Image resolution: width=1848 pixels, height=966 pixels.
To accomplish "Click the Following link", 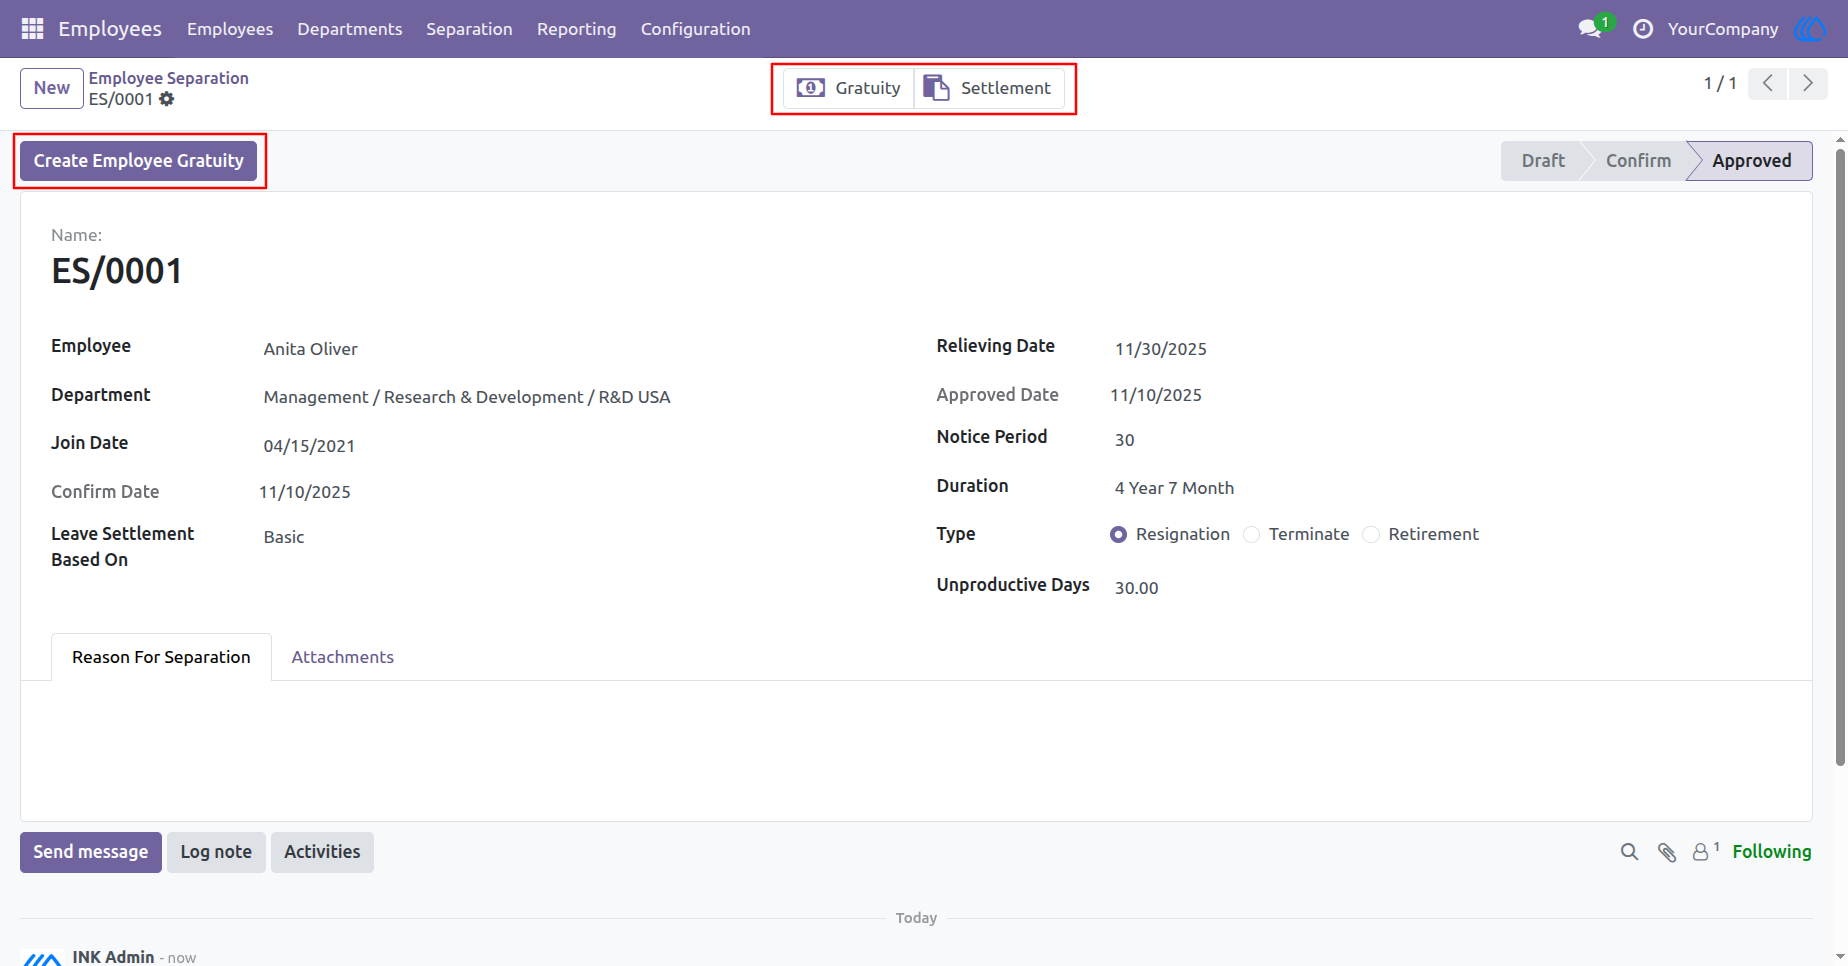I will tap(1772, 852).
